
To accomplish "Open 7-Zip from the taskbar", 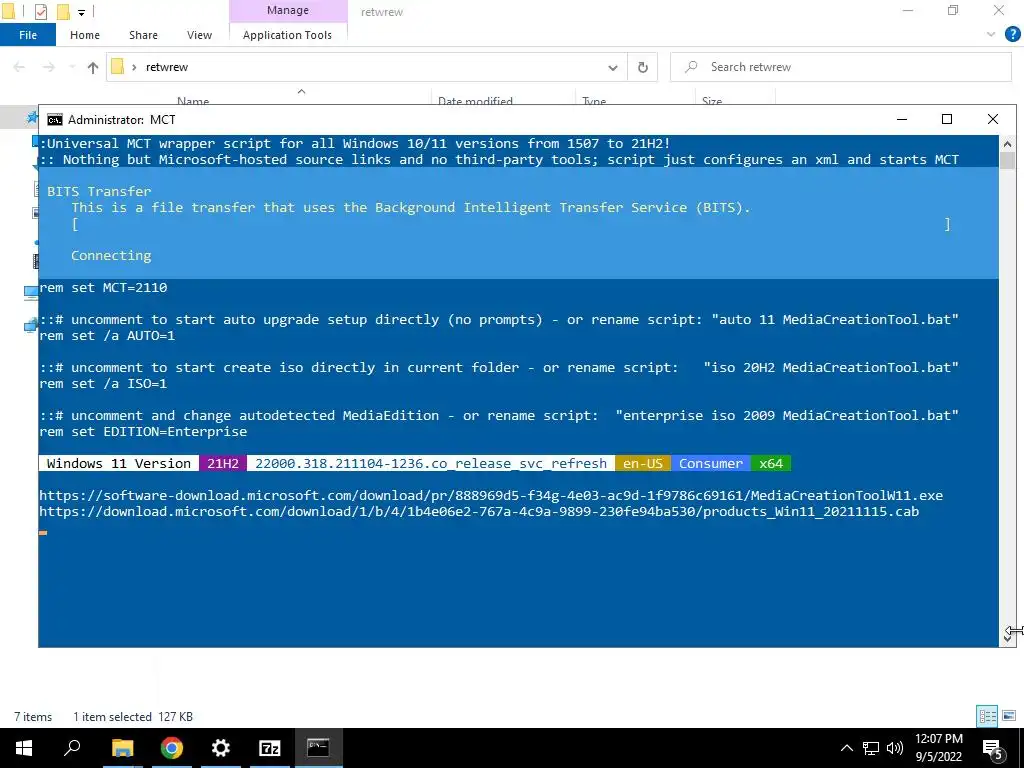I will [269, 748].
